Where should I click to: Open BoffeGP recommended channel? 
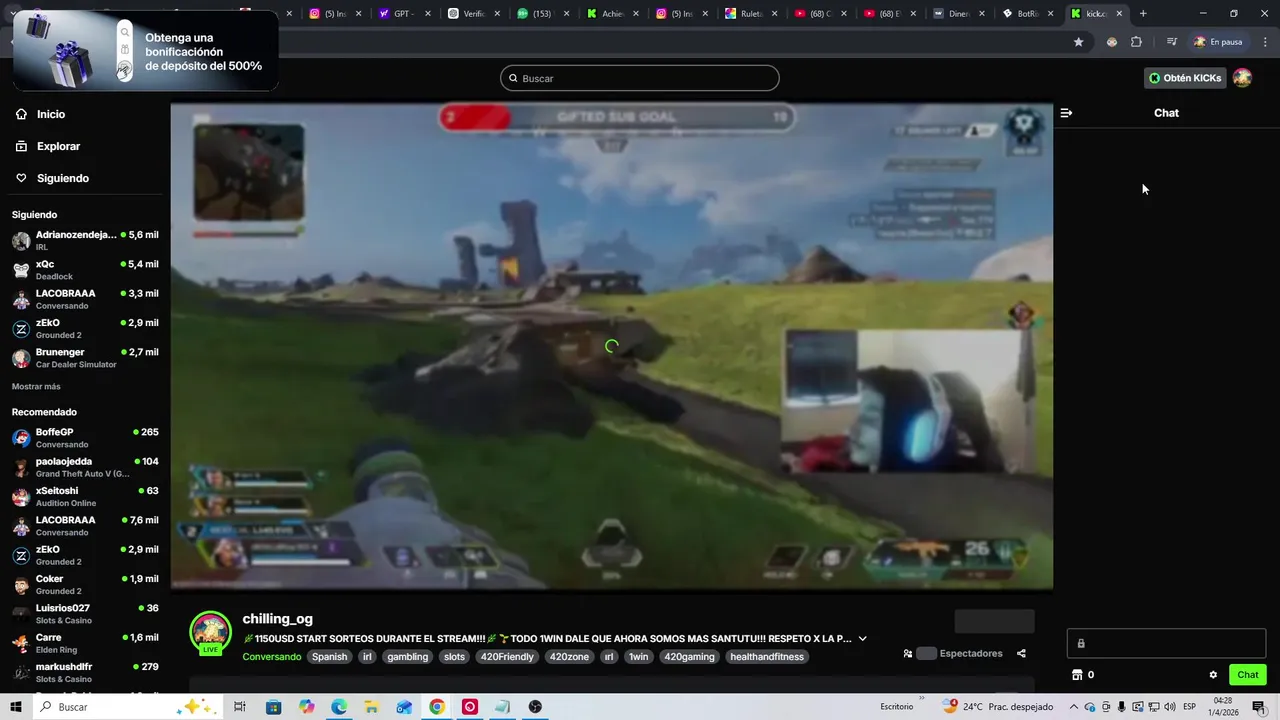coord(85,438)
